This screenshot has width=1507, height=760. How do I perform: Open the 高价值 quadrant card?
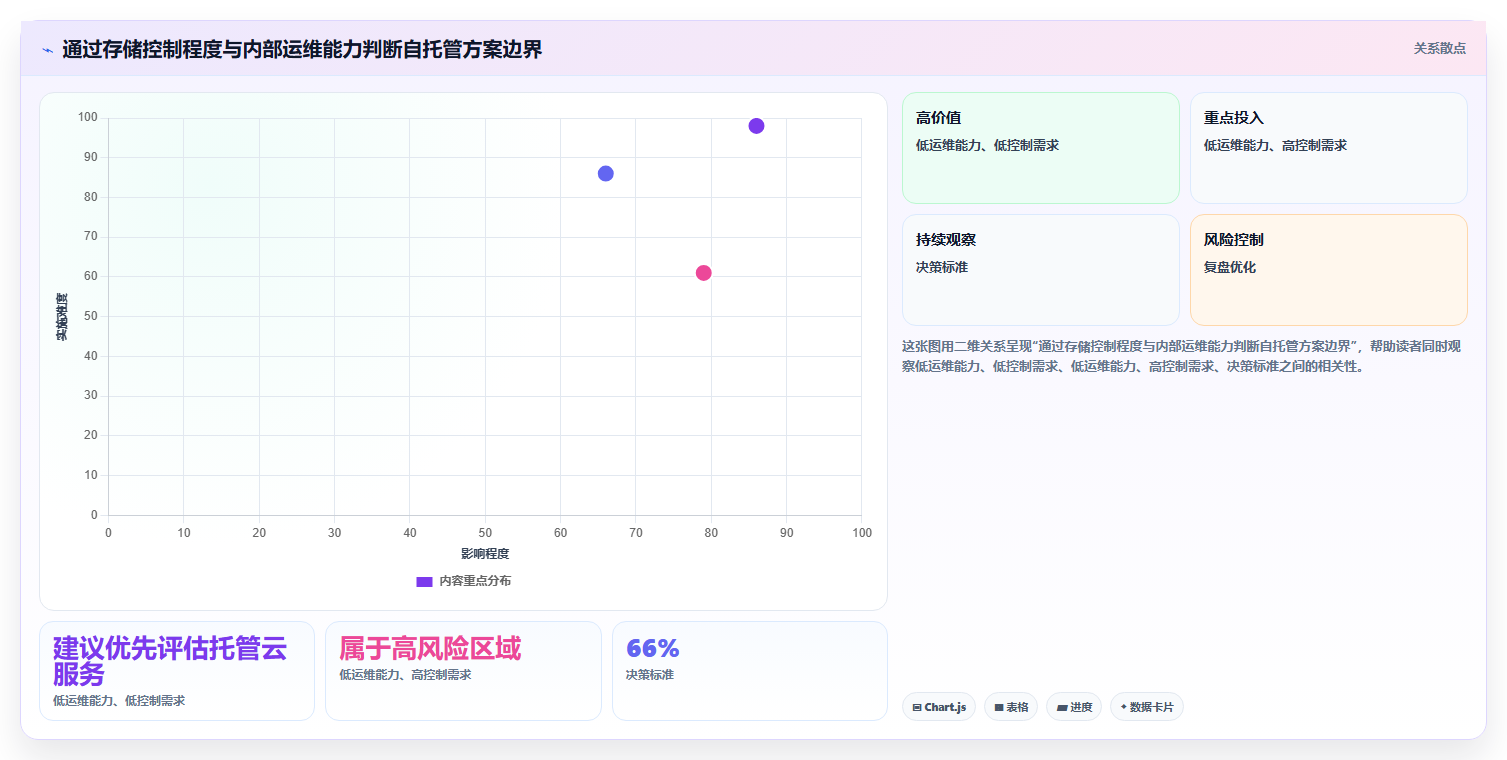click(1041, 148)
